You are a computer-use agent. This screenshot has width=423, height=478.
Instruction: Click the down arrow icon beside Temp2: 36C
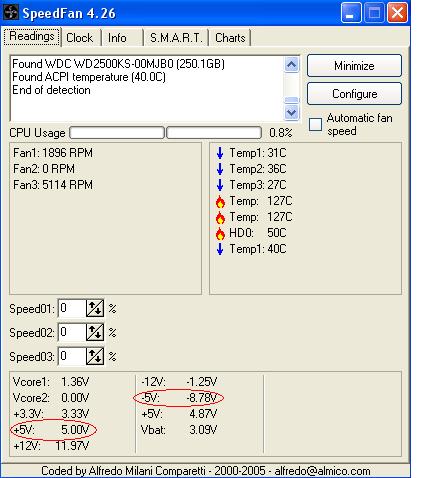pyautogui.click(x=220, y=169)
